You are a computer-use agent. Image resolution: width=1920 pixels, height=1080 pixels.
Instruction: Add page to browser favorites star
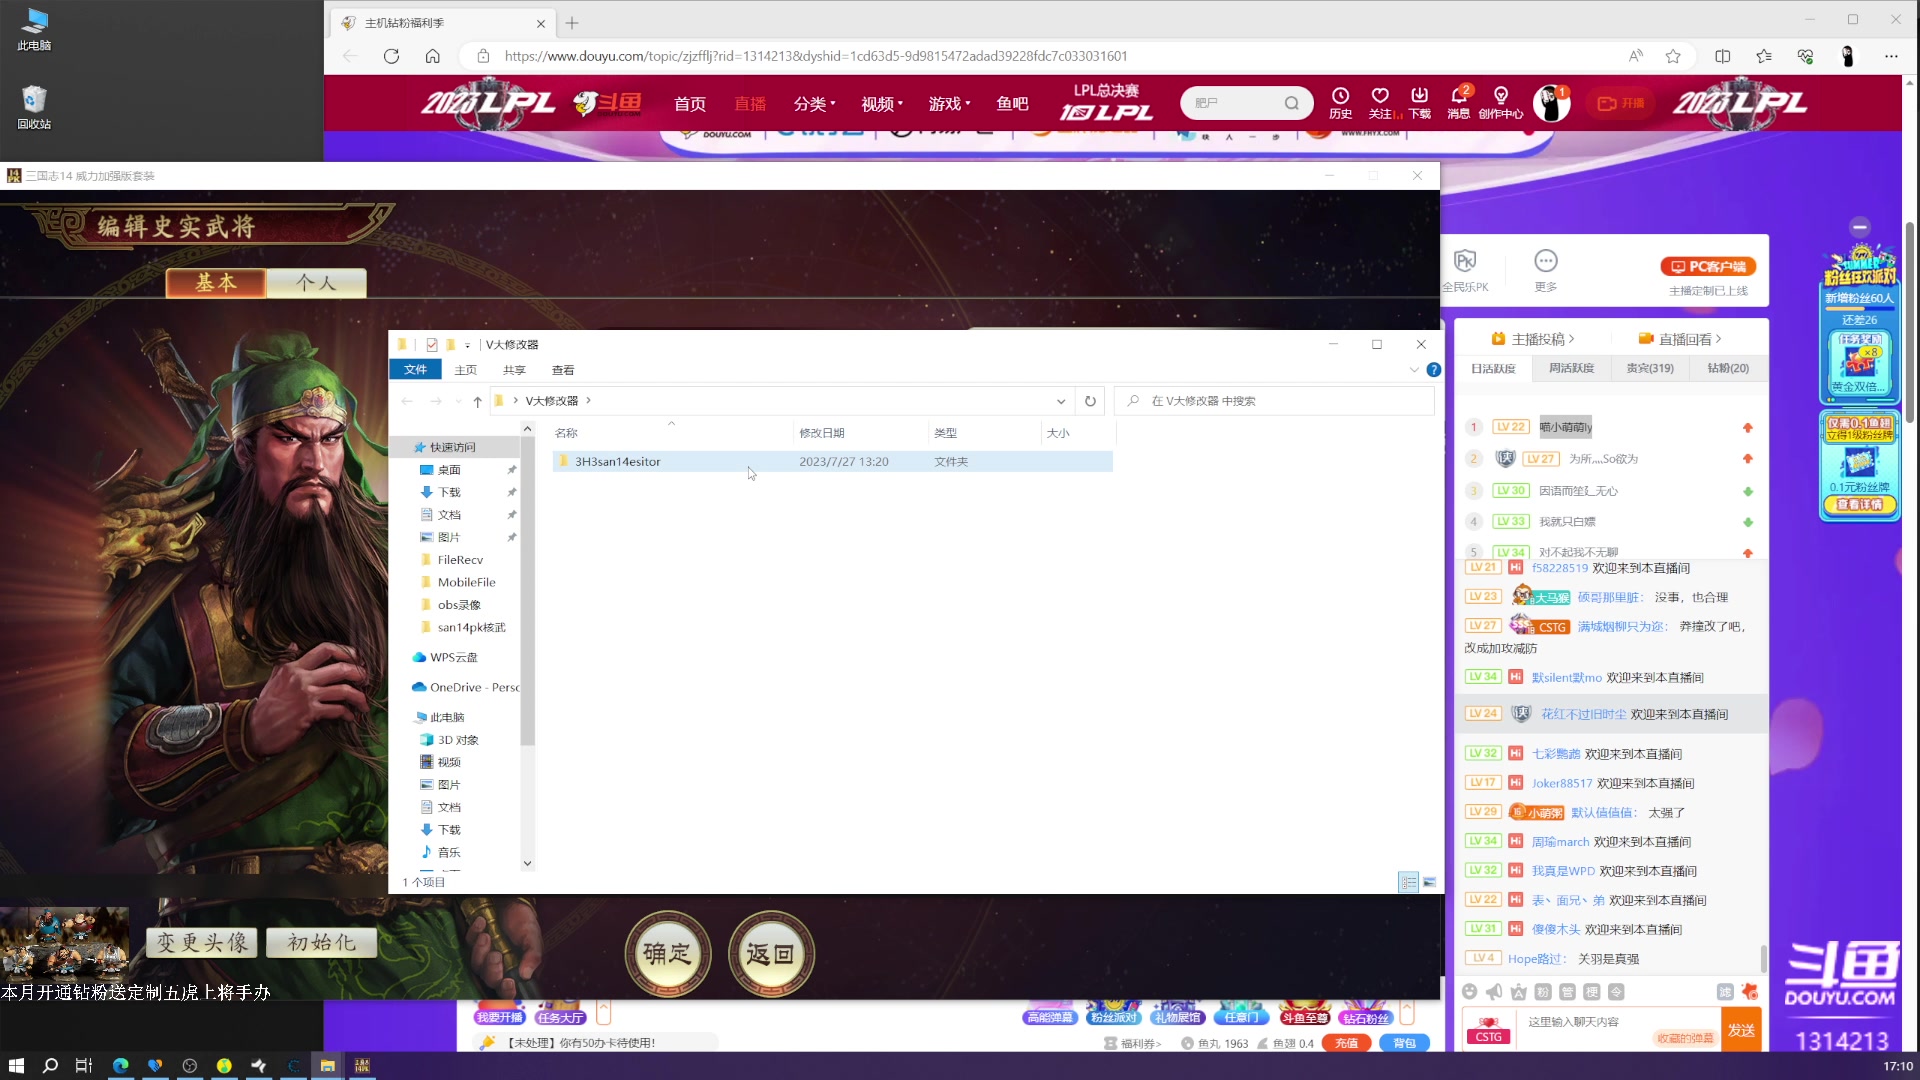coord(1673,56)
